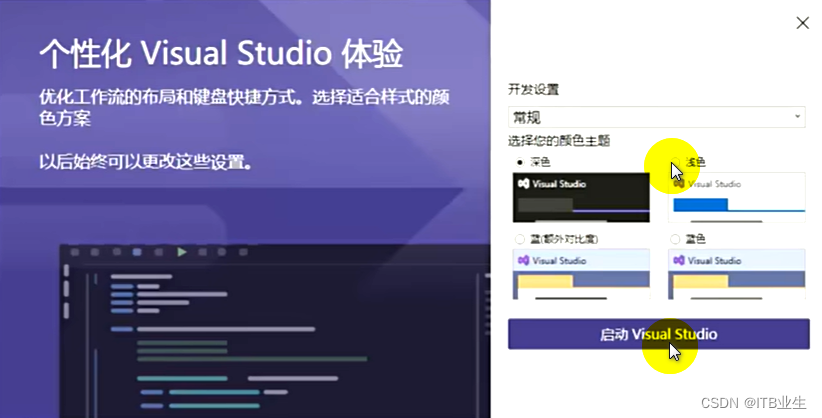
Task: Click the light theme preview thumbnail
Action: [737, 198]
